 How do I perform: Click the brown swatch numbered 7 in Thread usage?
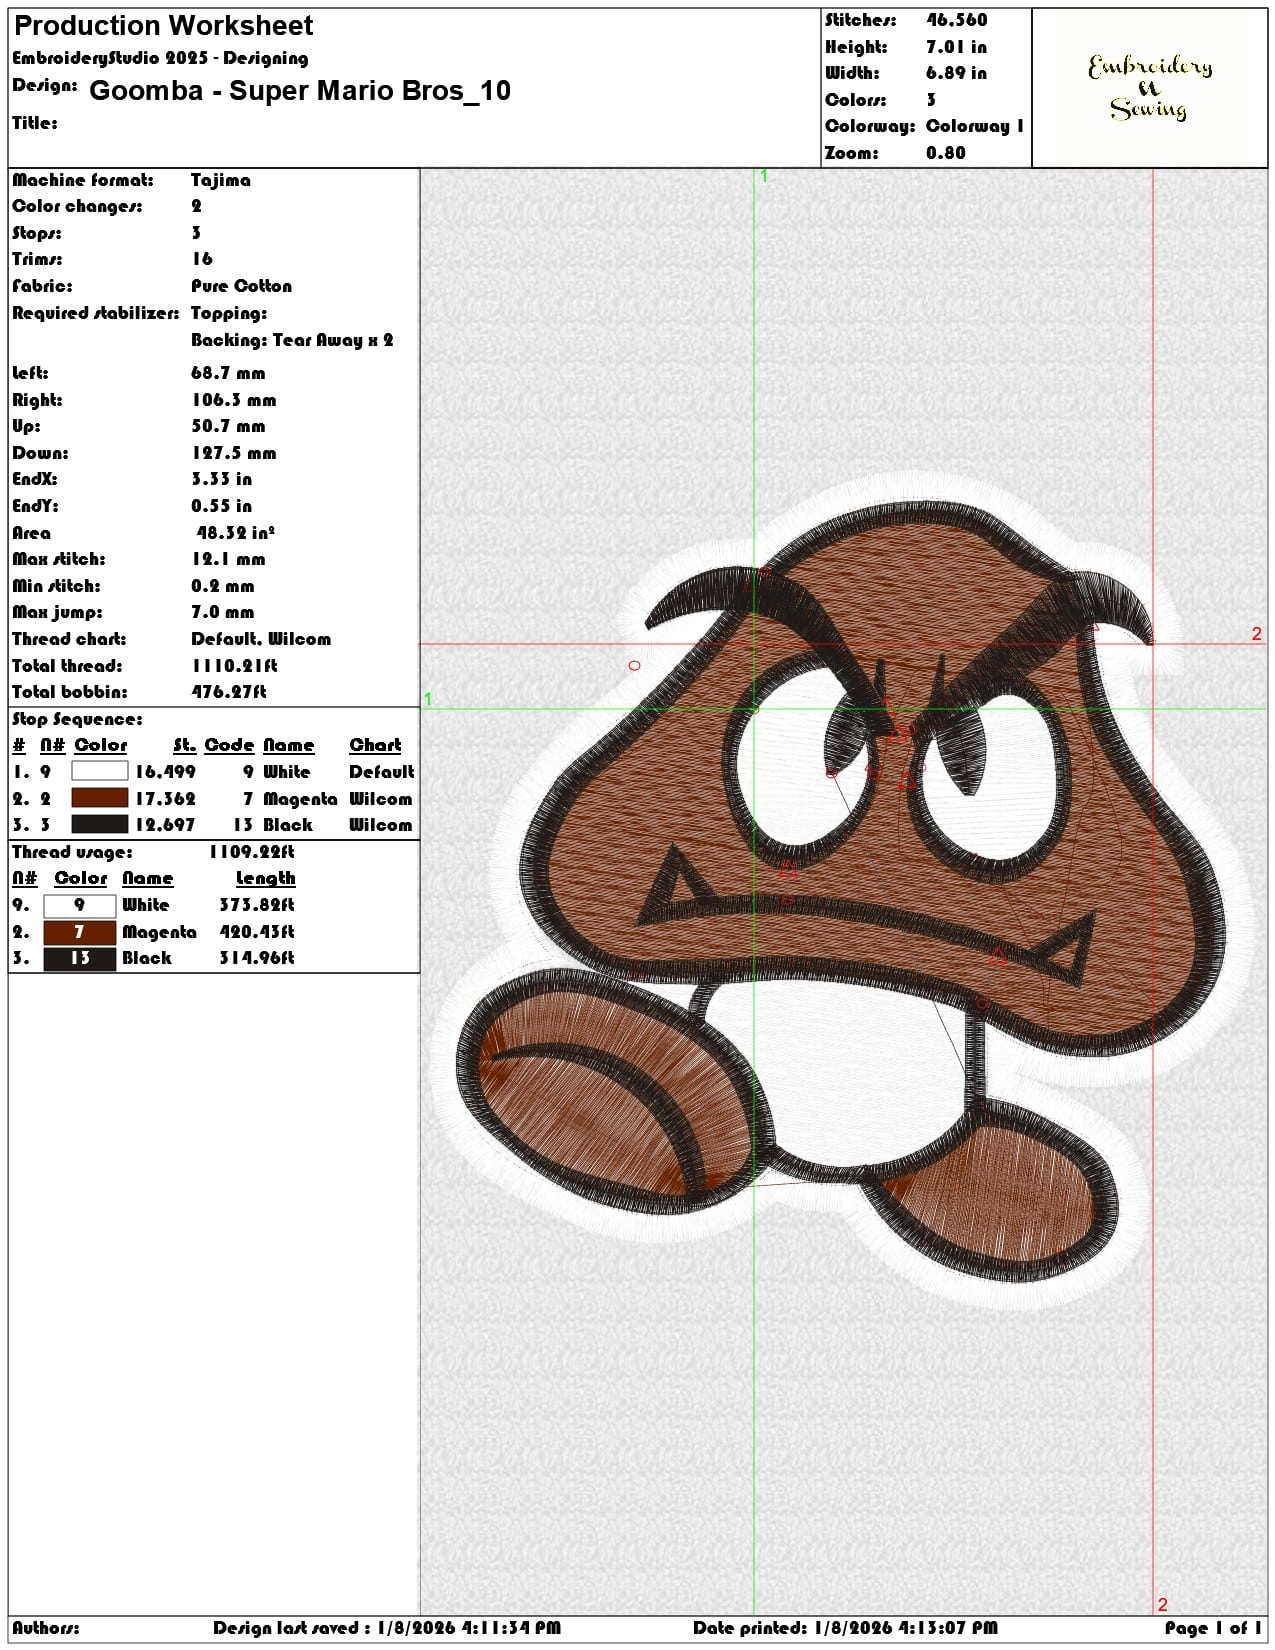[79, 932]
